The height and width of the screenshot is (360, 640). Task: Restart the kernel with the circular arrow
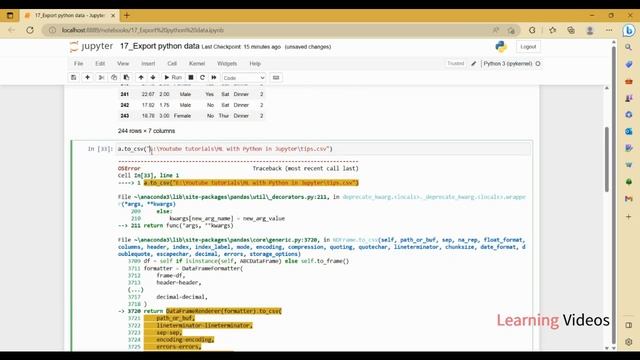[202, 78]
